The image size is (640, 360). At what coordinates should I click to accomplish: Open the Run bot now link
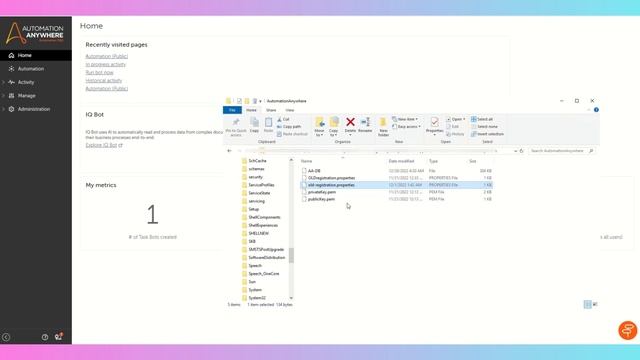[x=99, y=72]
